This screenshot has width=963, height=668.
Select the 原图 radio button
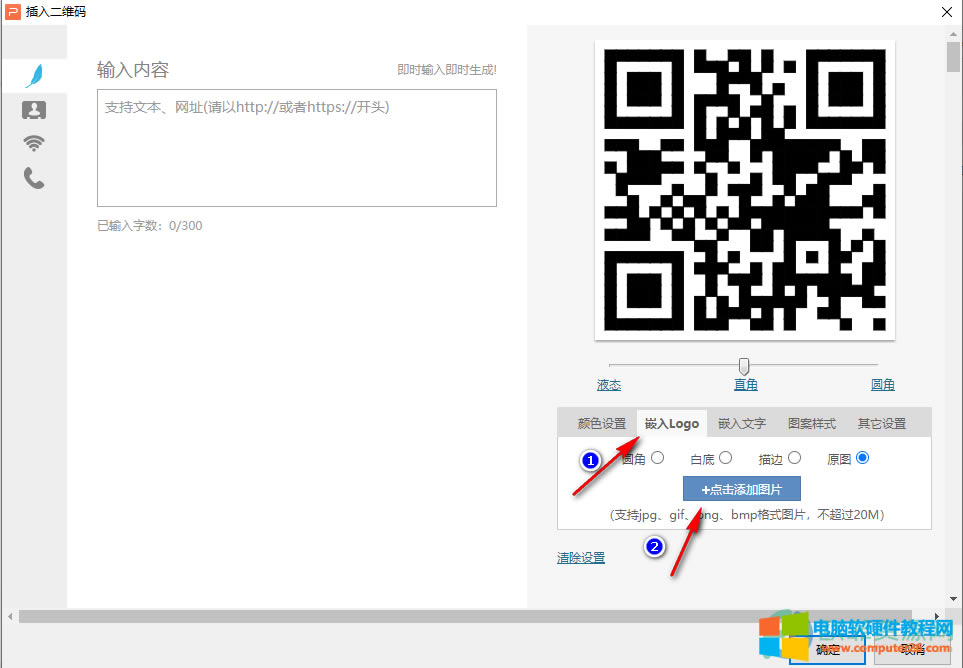coord(861,458)
